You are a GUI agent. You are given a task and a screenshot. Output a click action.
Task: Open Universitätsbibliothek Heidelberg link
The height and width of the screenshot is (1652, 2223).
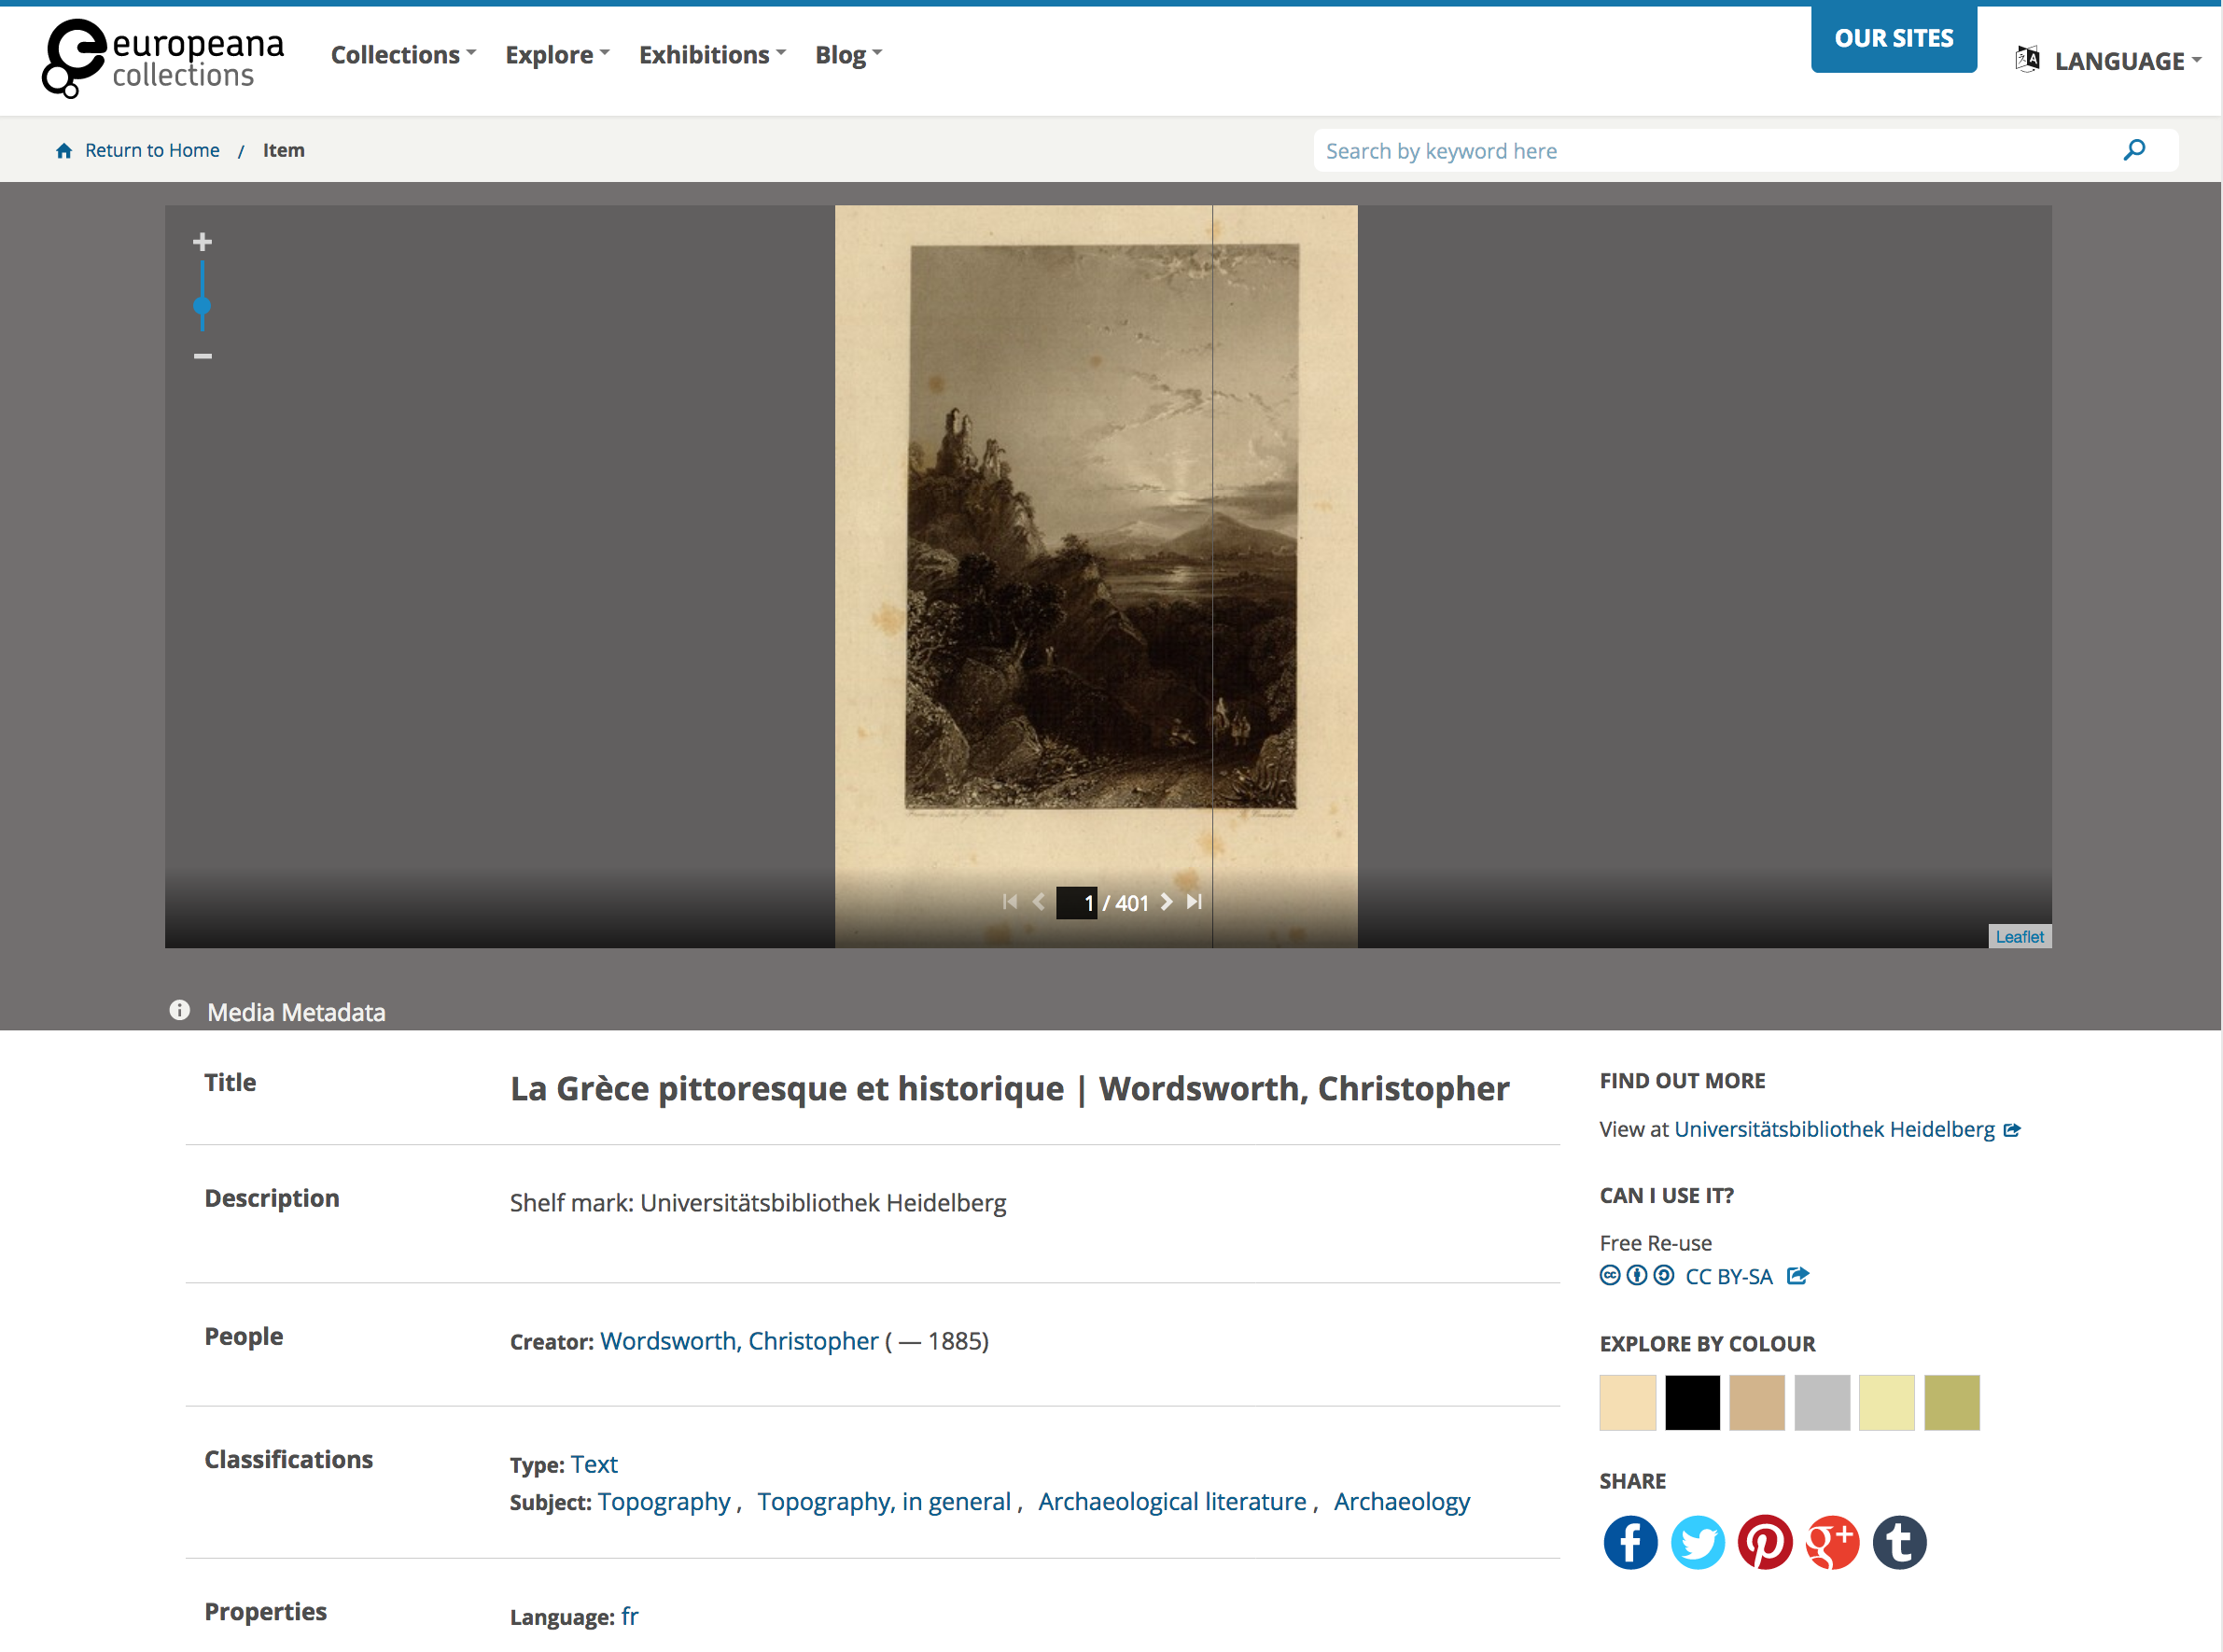click(x=1834, y=1129)
